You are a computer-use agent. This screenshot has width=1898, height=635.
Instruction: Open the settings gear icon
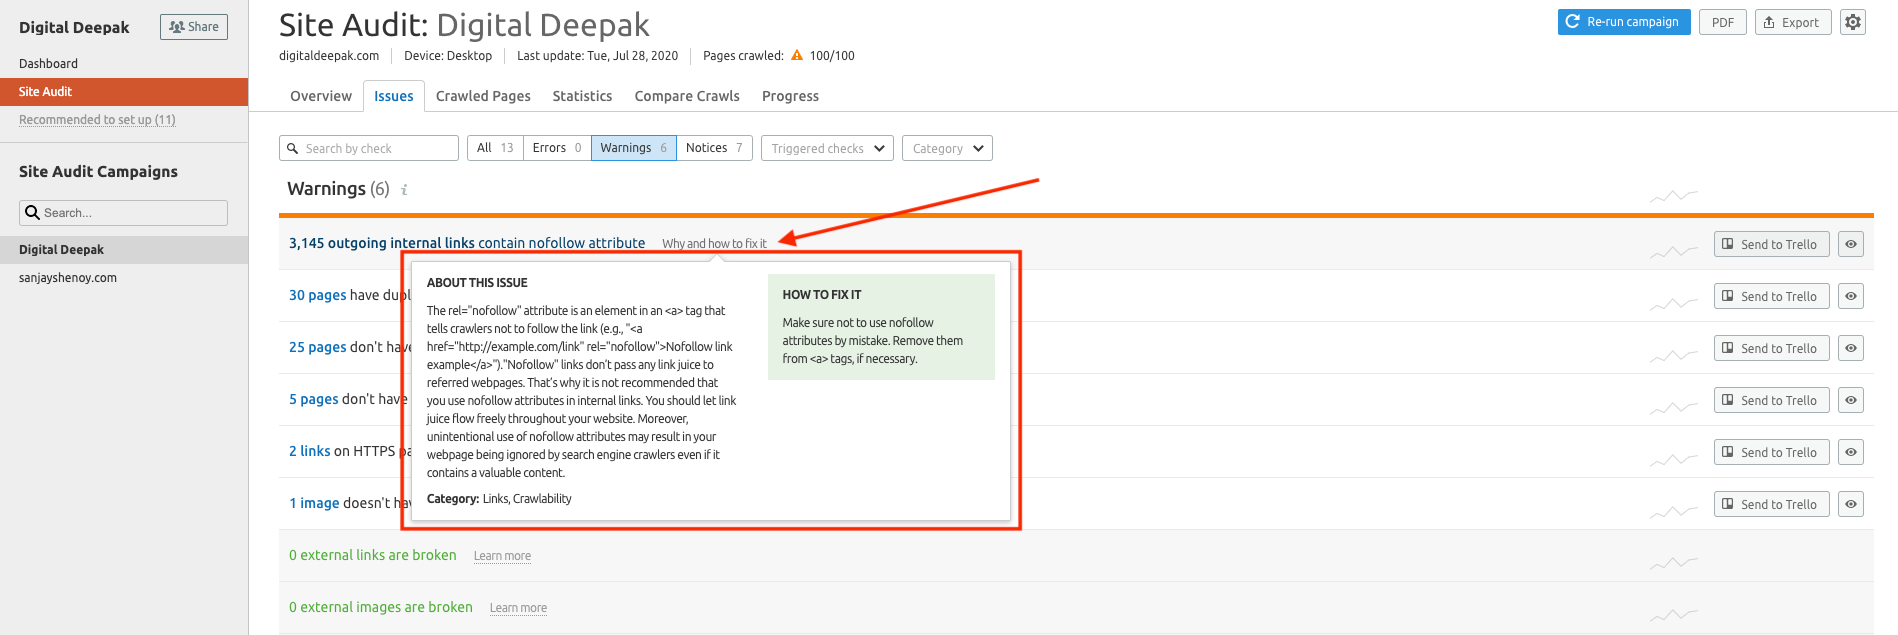[1853, 22]
